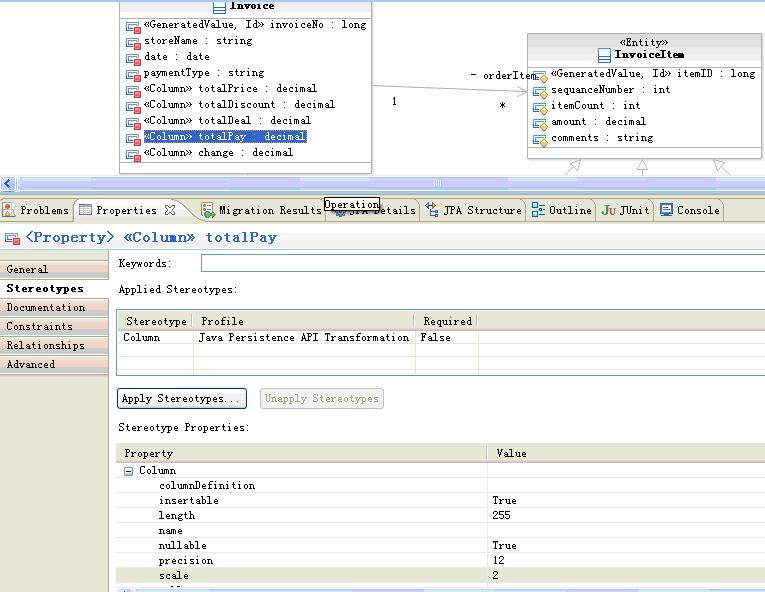Open the Console tab
The height and width of the screenshot is (592, 765).
point(690,210)
